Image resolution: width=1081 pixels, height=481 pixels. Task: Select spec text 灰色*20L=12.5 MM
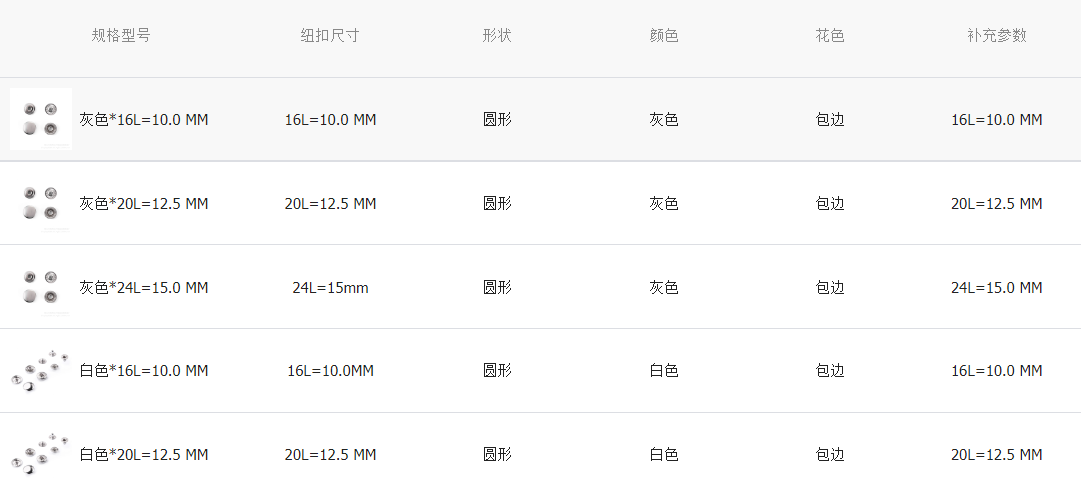(x=144, y=204)
